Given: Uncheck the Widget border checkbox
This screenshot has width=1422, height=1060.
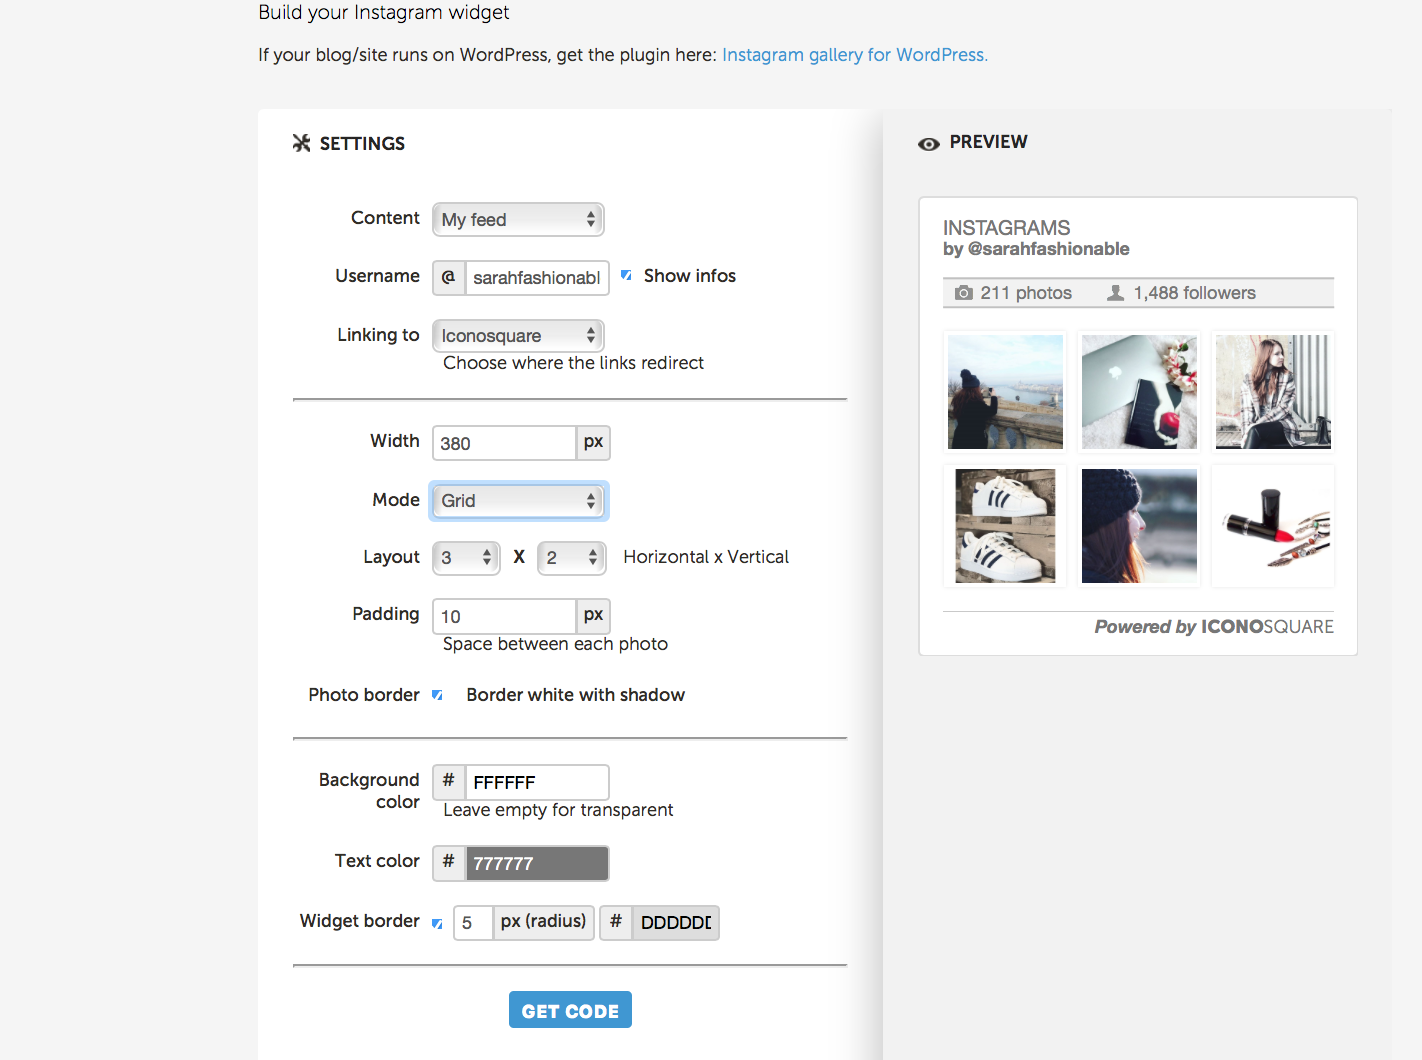Looking at the screenshot, I should coord(437,923).
